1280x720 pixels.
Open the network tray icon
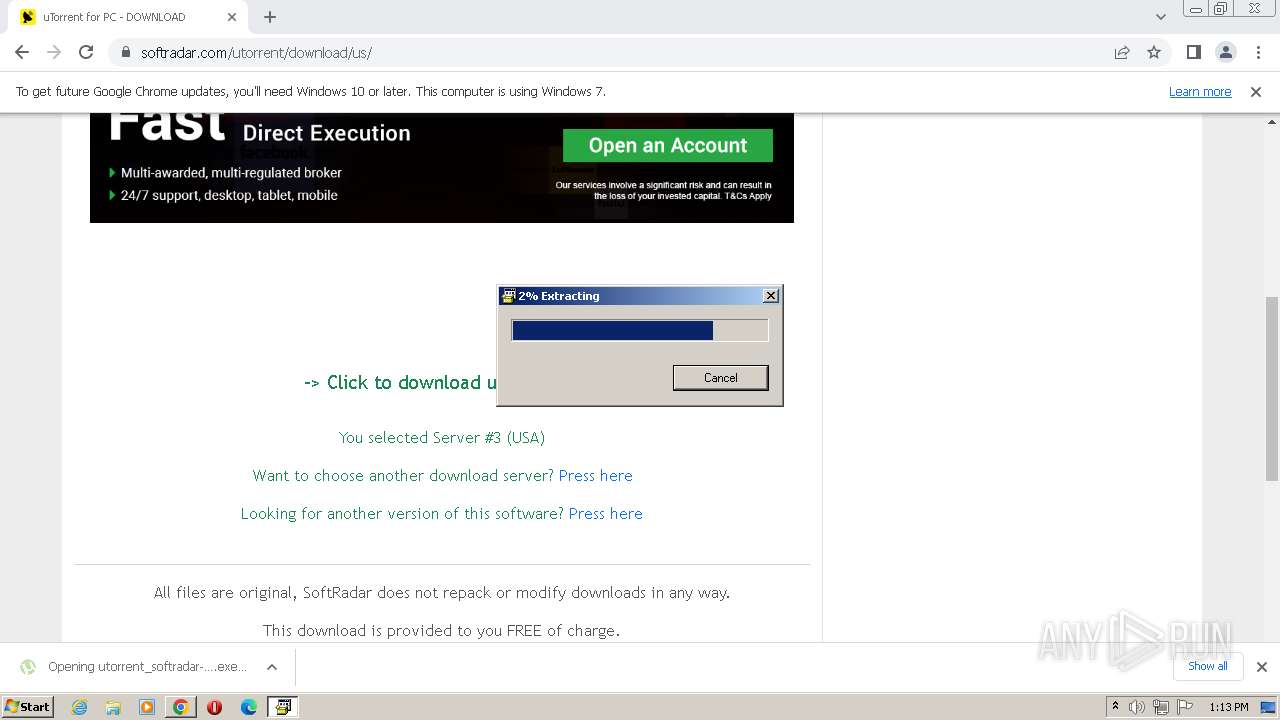tap(1160, 707)
